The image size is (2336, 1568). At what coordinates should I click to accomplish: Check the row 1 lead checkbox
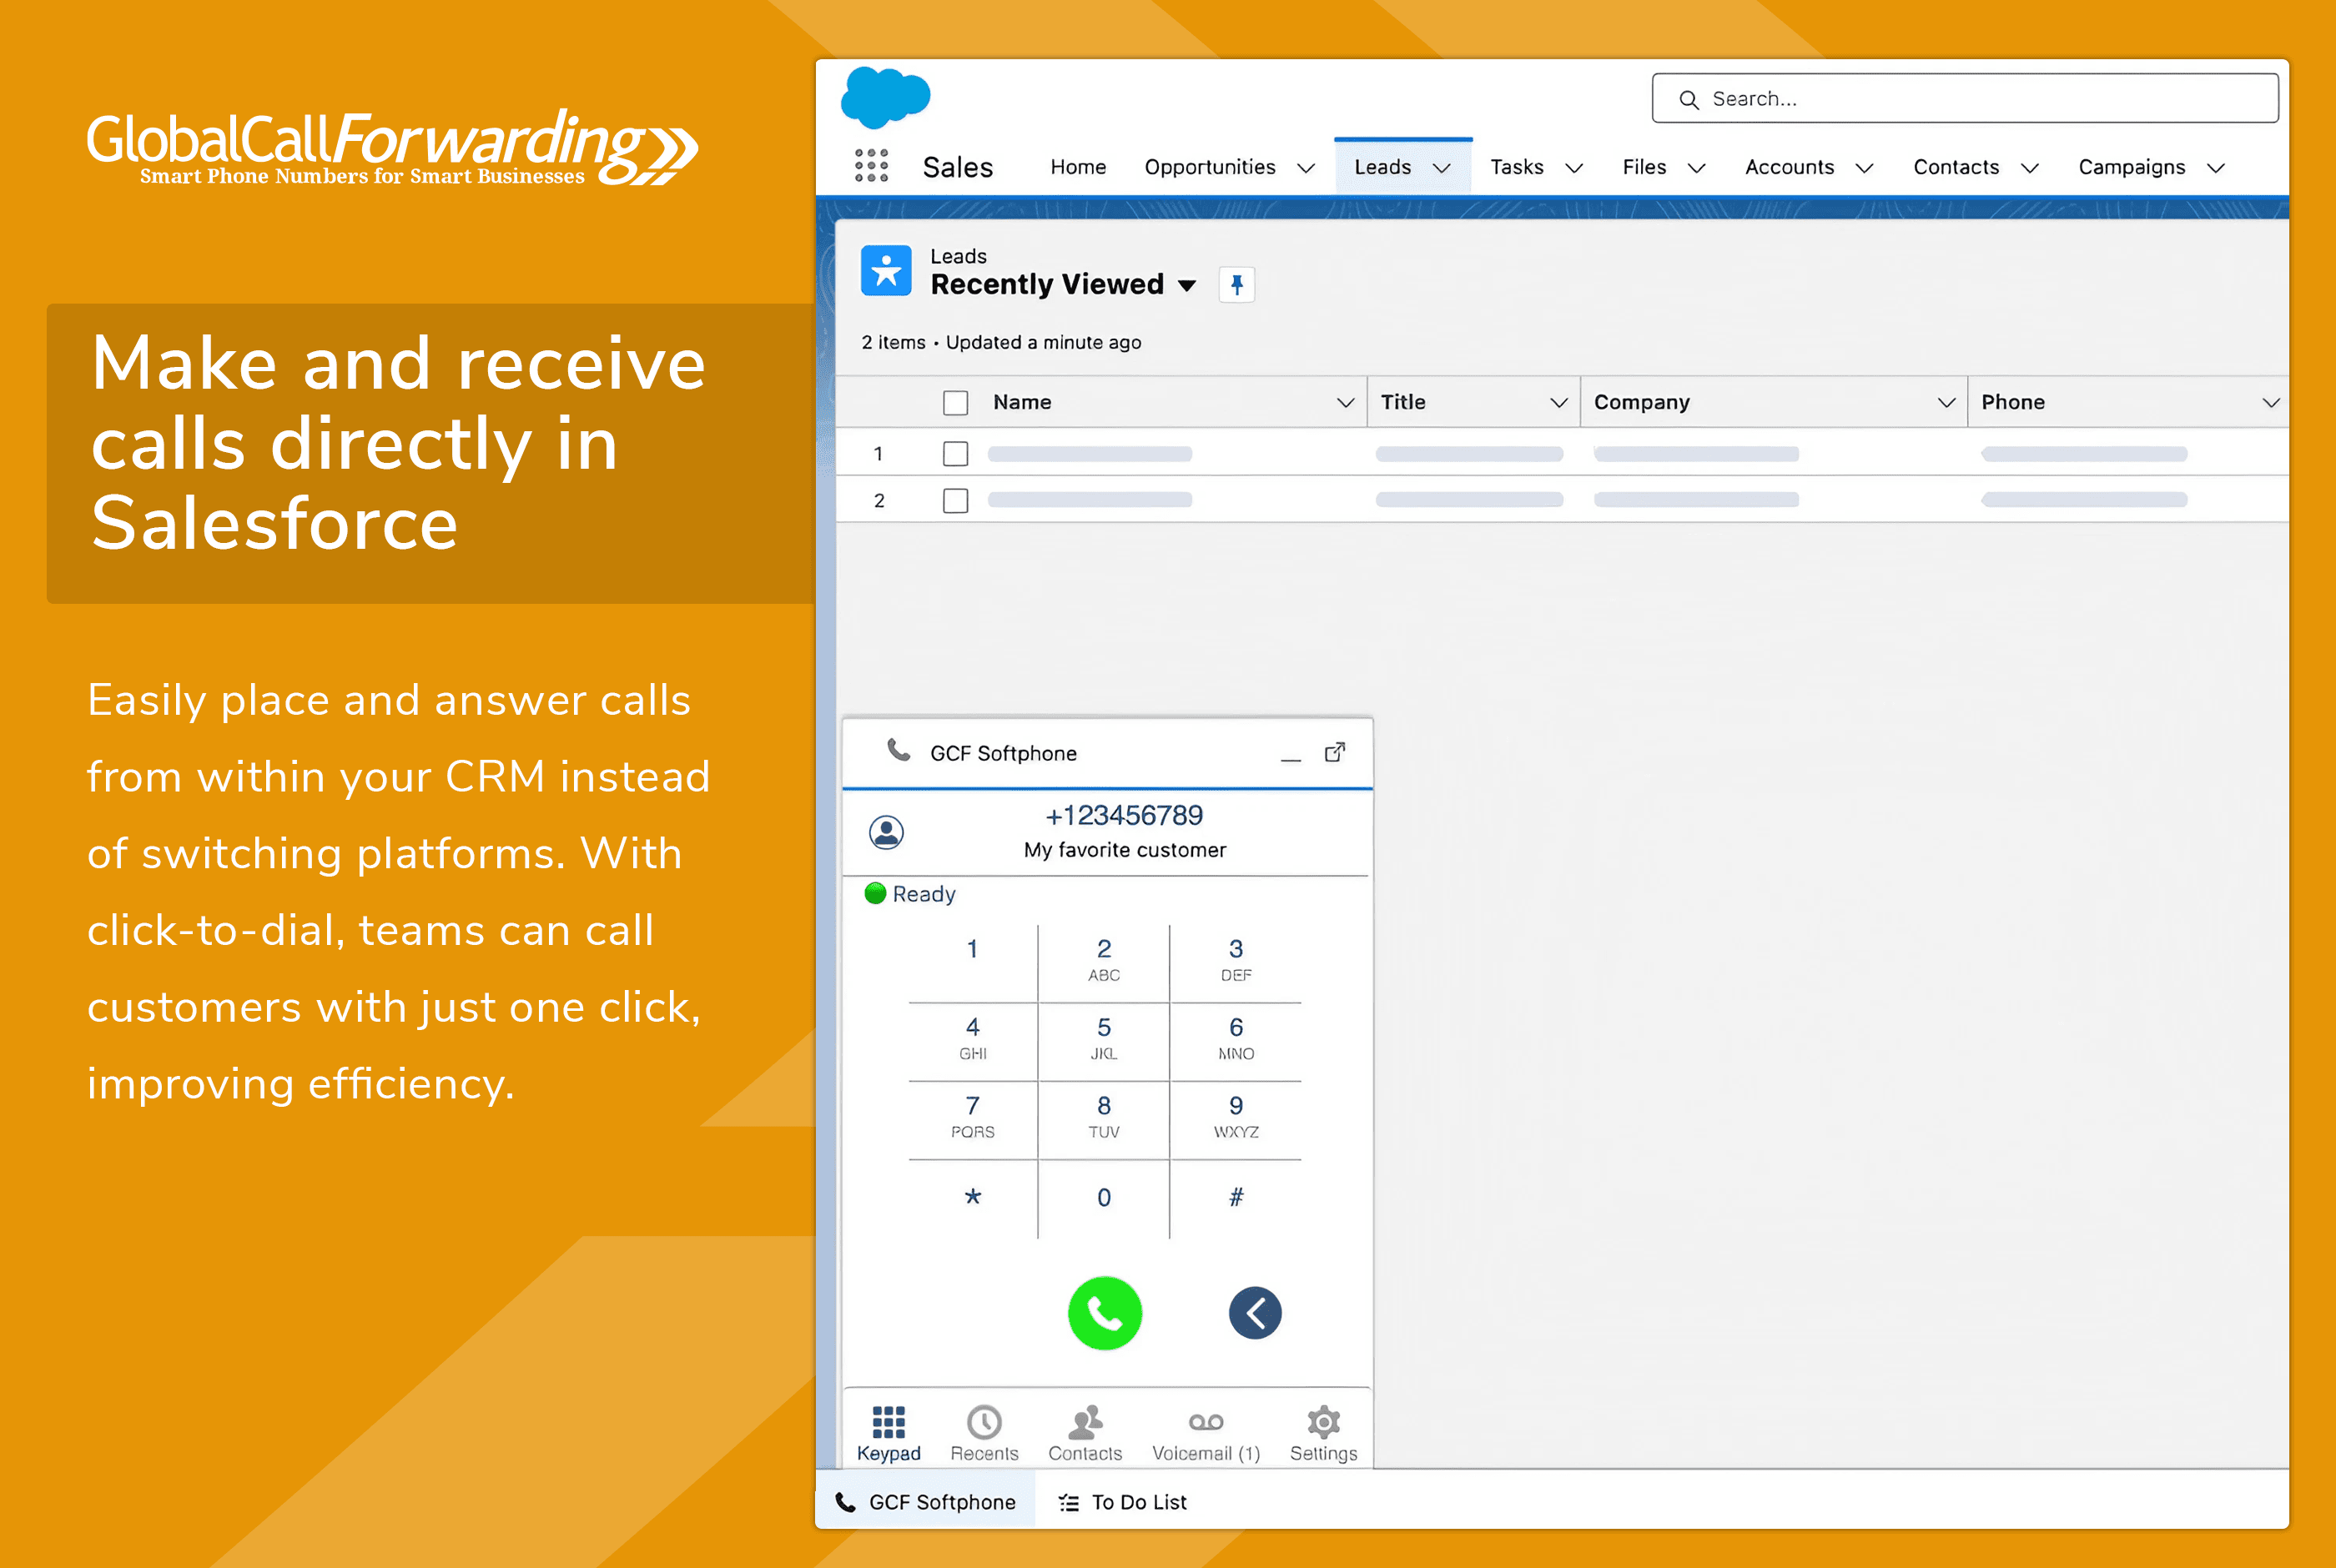955,454
